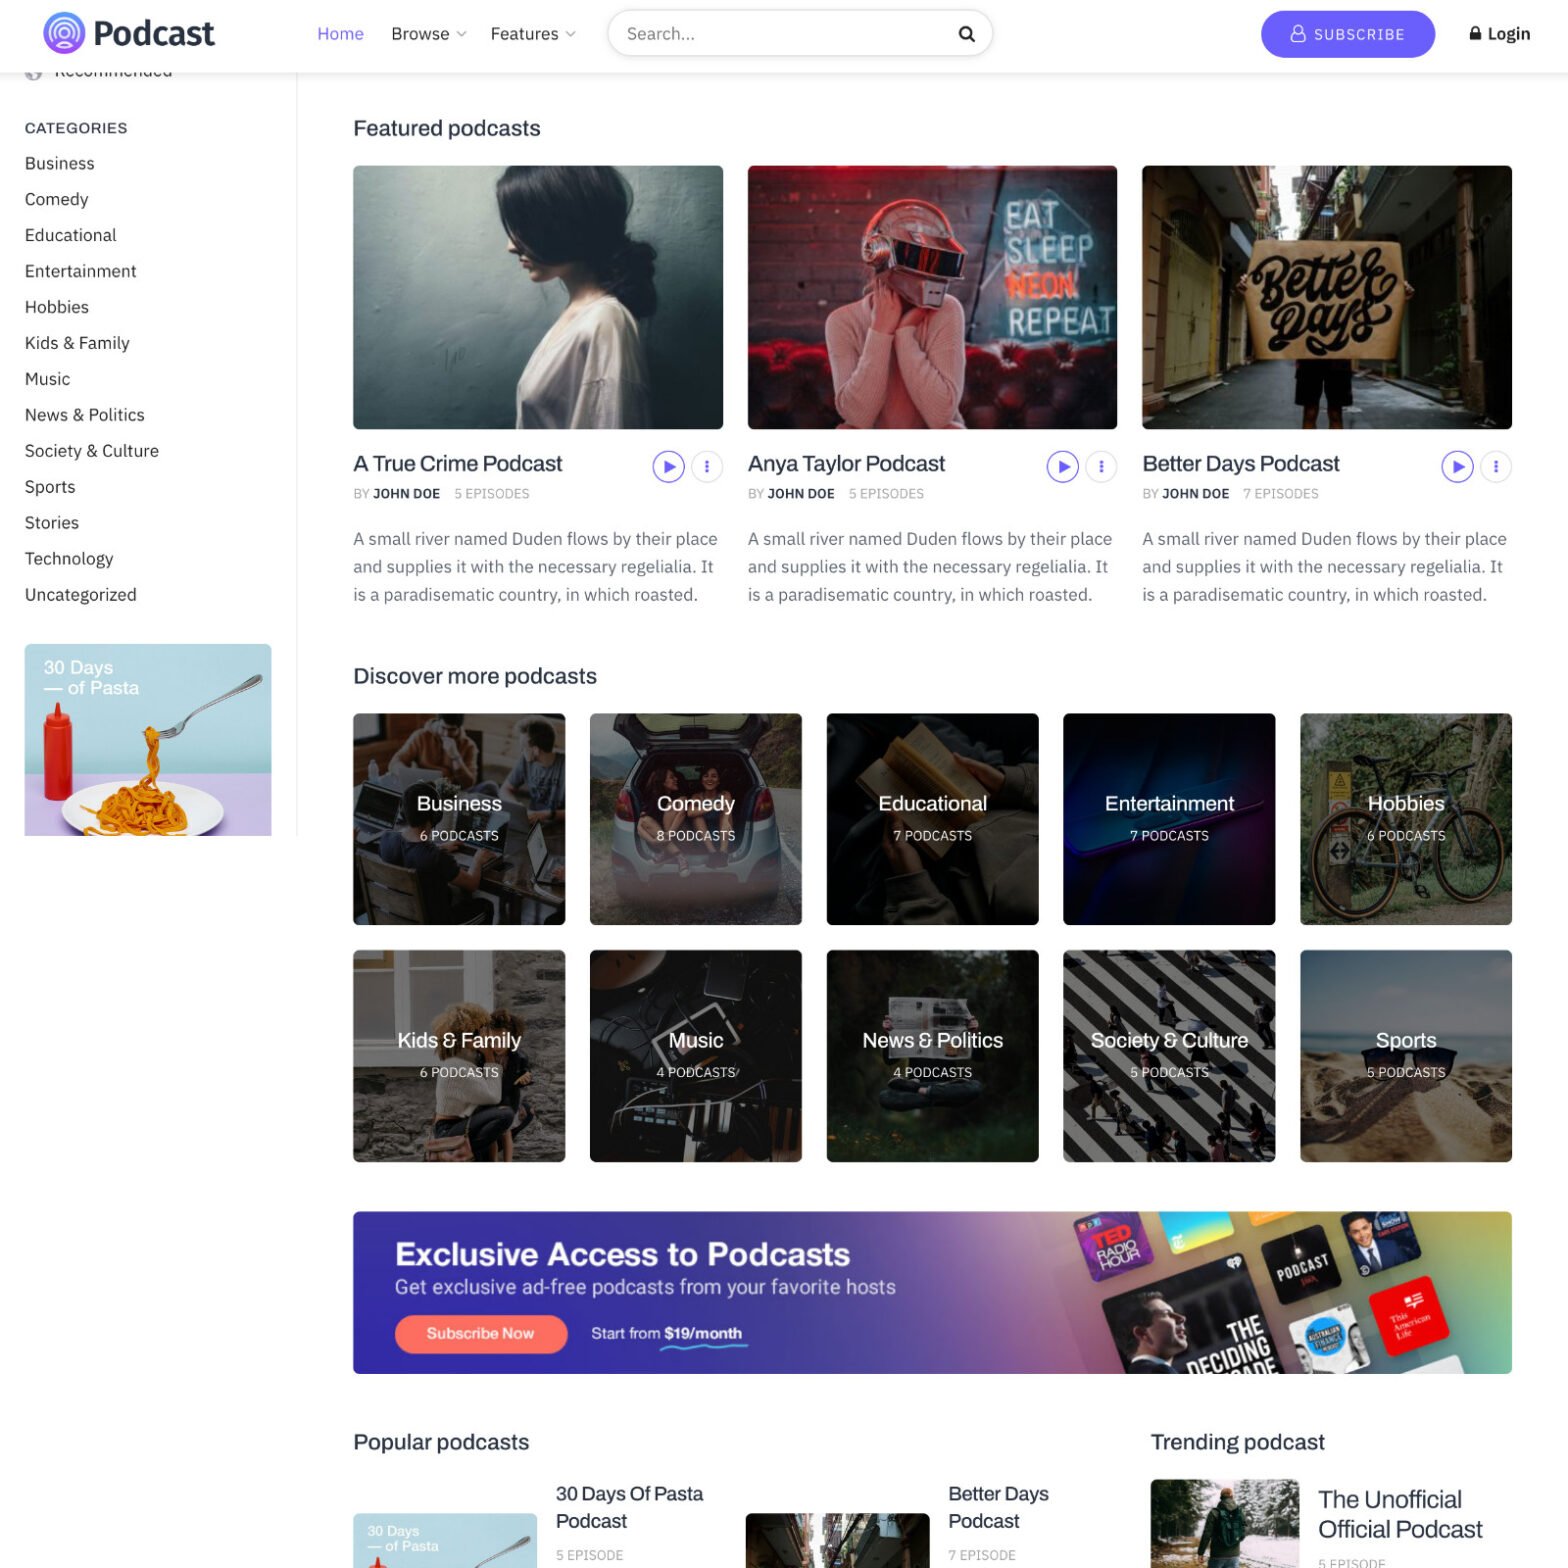Viewport: 1568px width, 1568px height.
Task: Click the Login link
Action: 1499,34
